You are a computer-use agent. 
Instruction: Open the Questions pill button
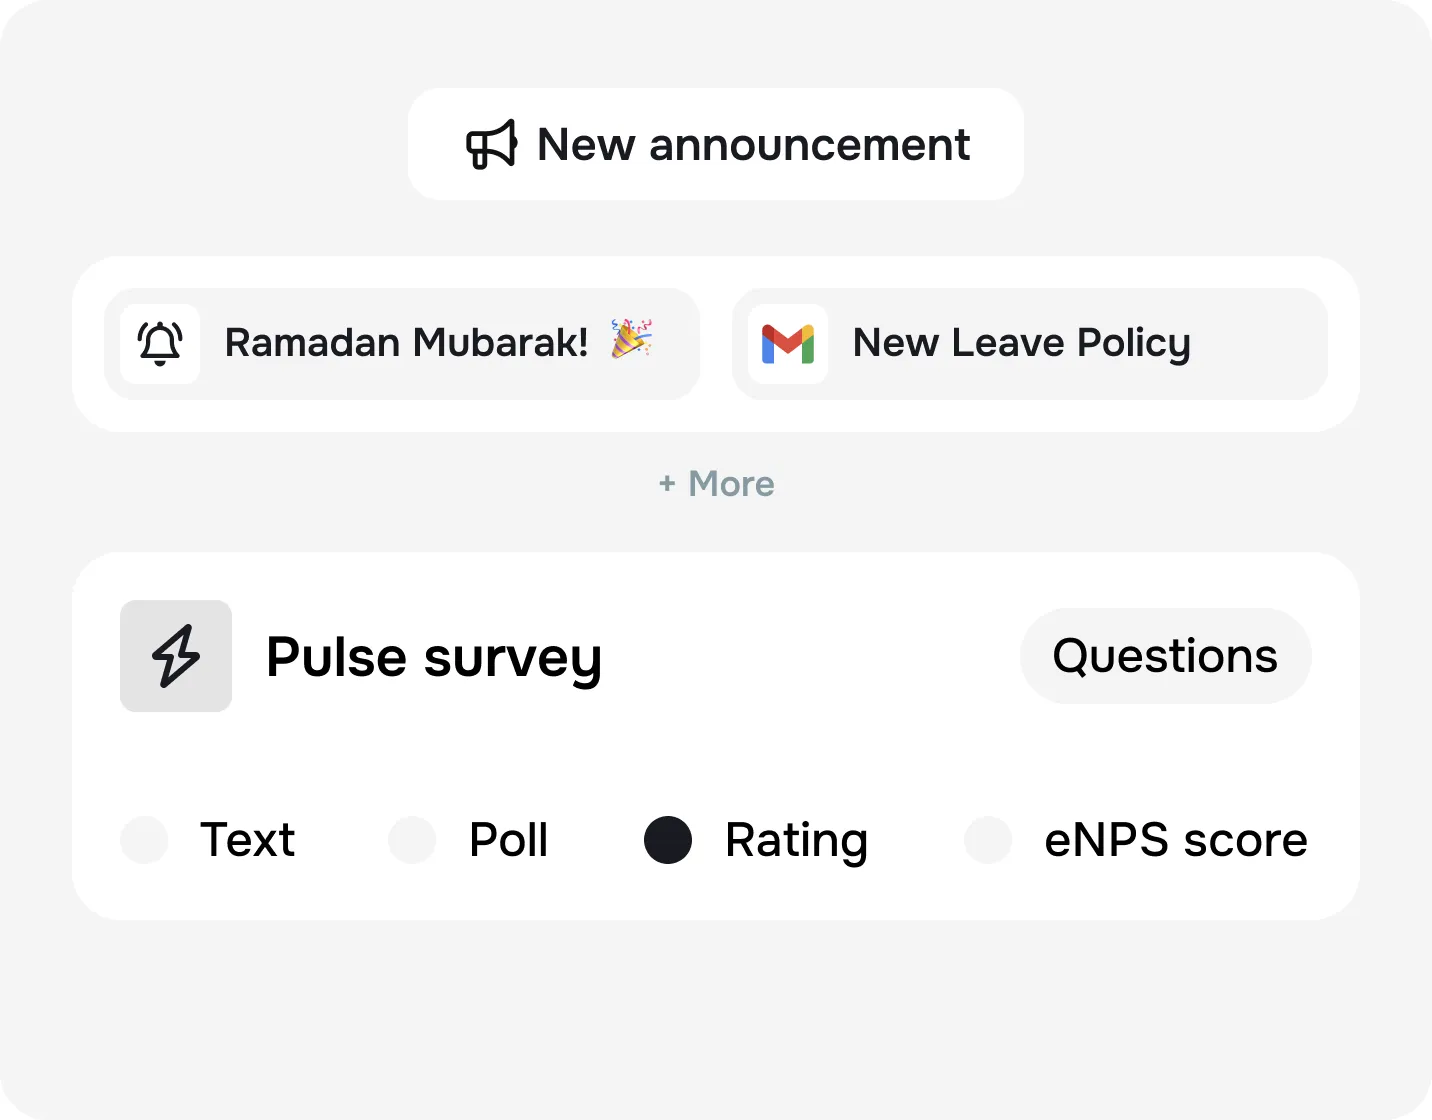coord(1165,656)
